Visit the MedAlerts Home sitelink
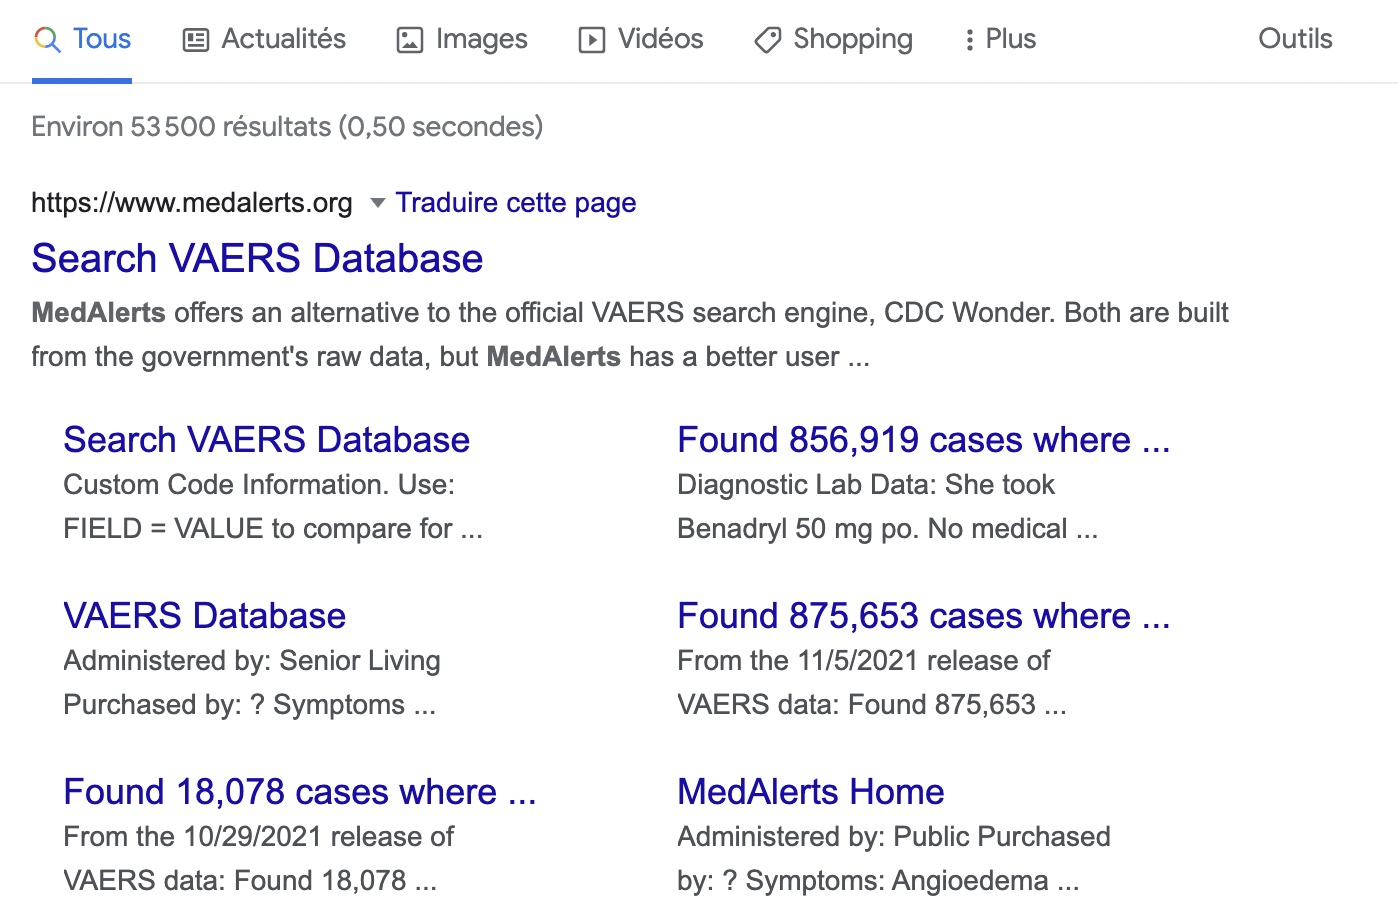 pos(810,792)
